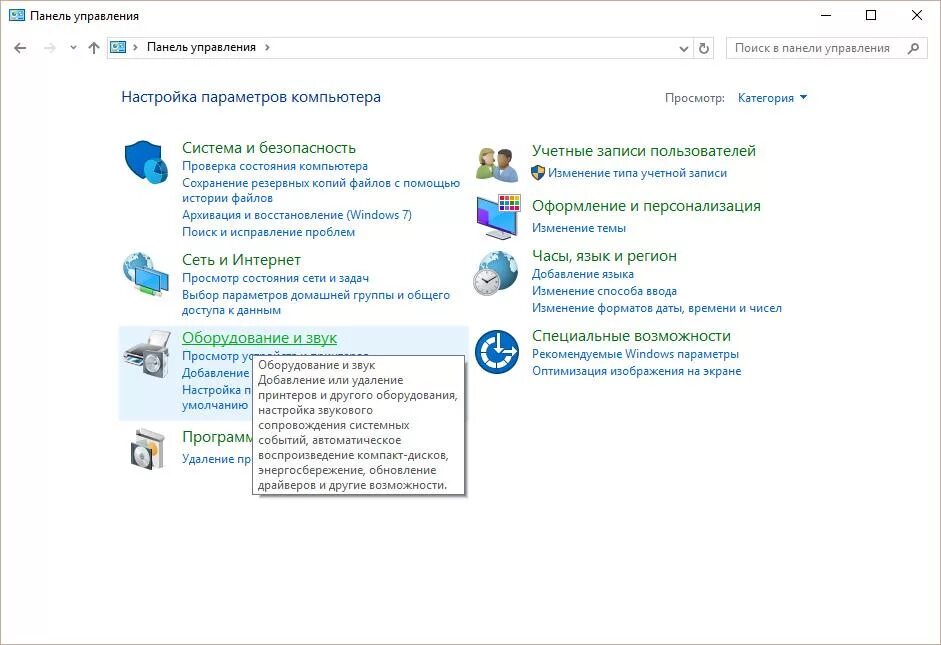The width and height of the screenshot is (941, 645).
Task: Open Проверка состояния компьютера link
Action: click(x=275, y=166)
